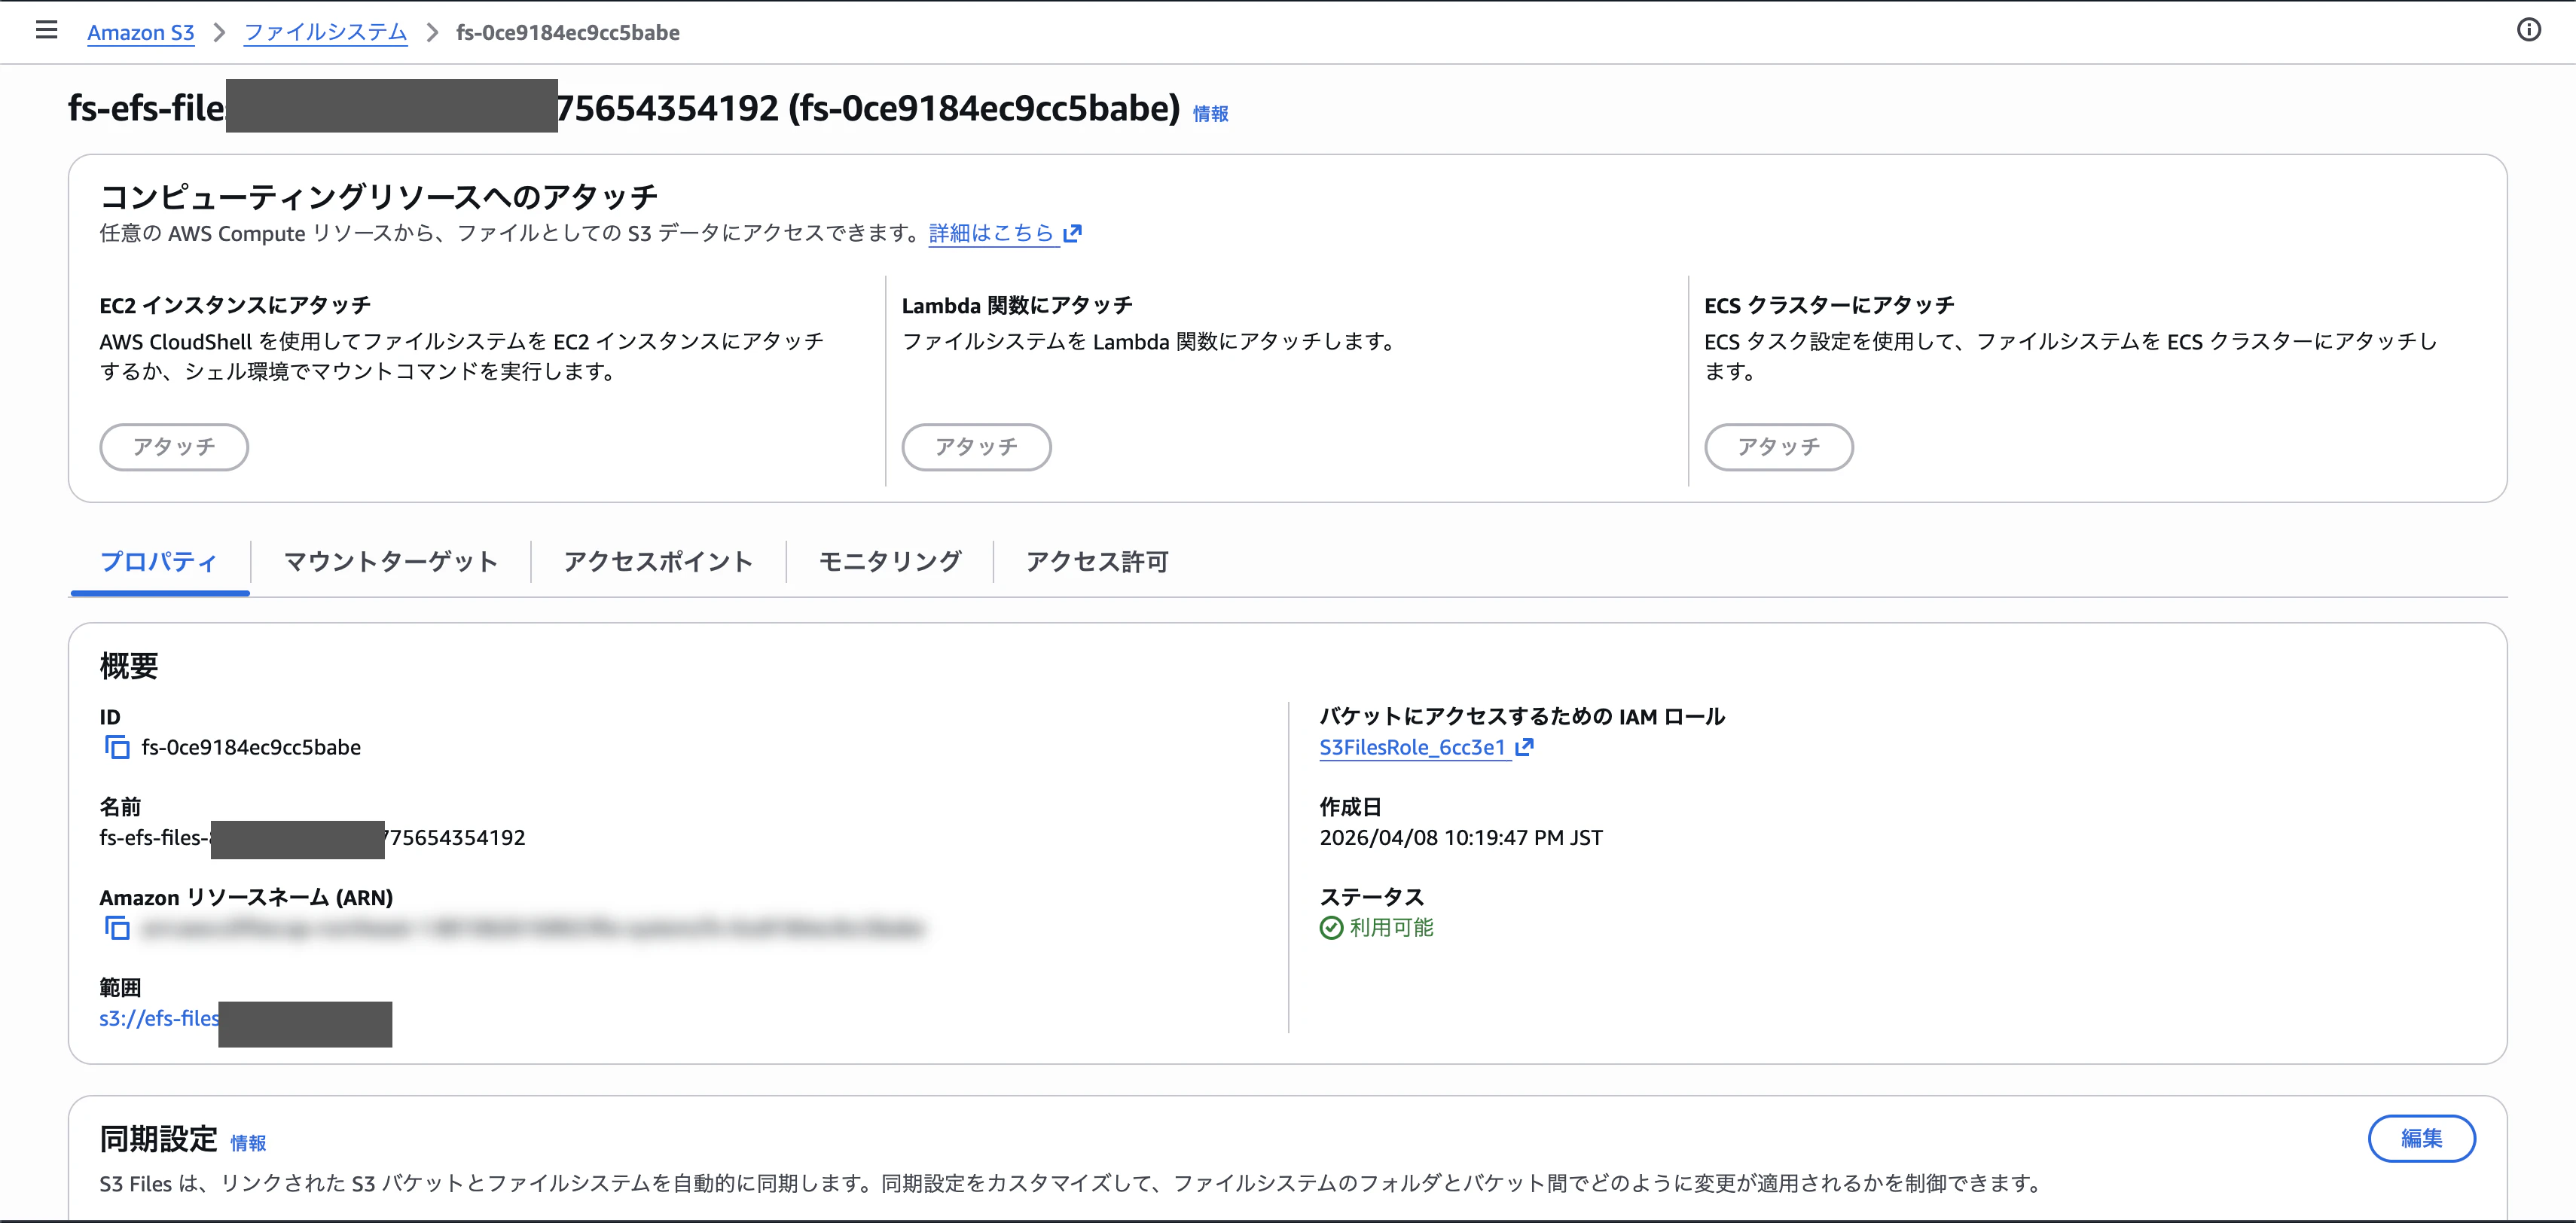The image size is (2576, 1223).
Task: Click アタッチ under Lambda 関数にアタッチ
Action: point(976,447)
